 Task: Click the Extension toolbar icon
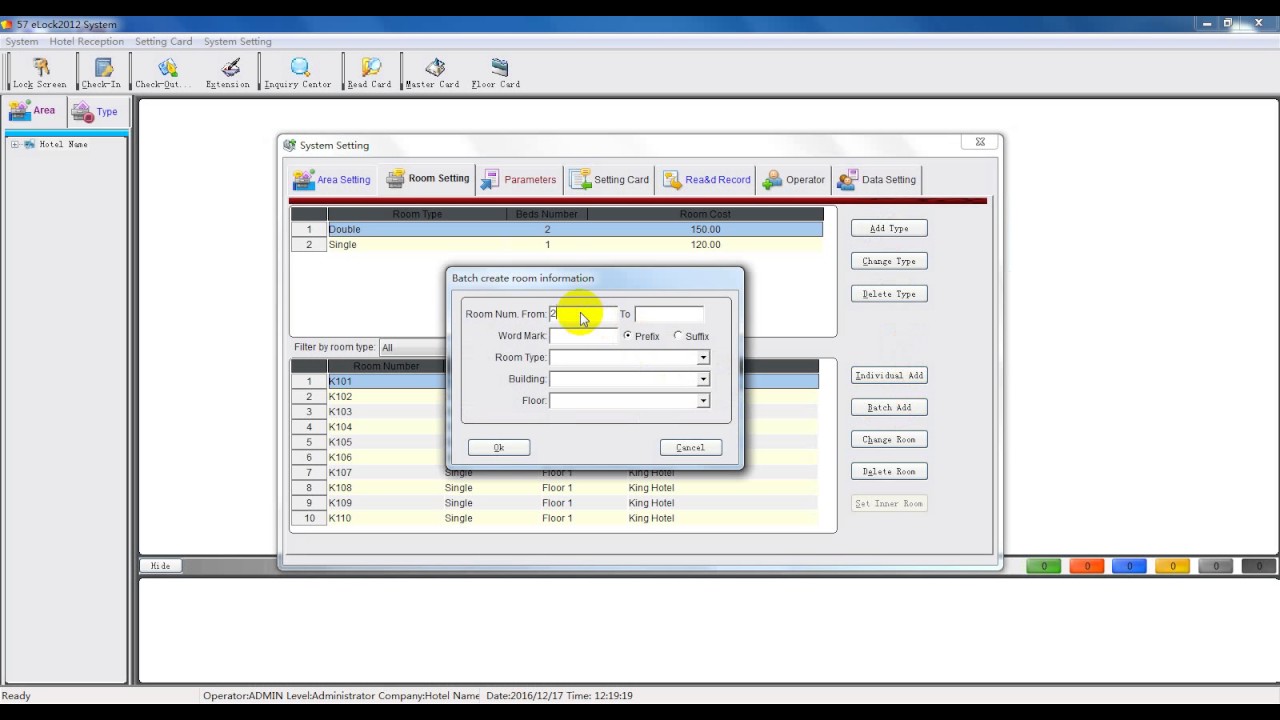pyautogui.click(x=228, y=72)
